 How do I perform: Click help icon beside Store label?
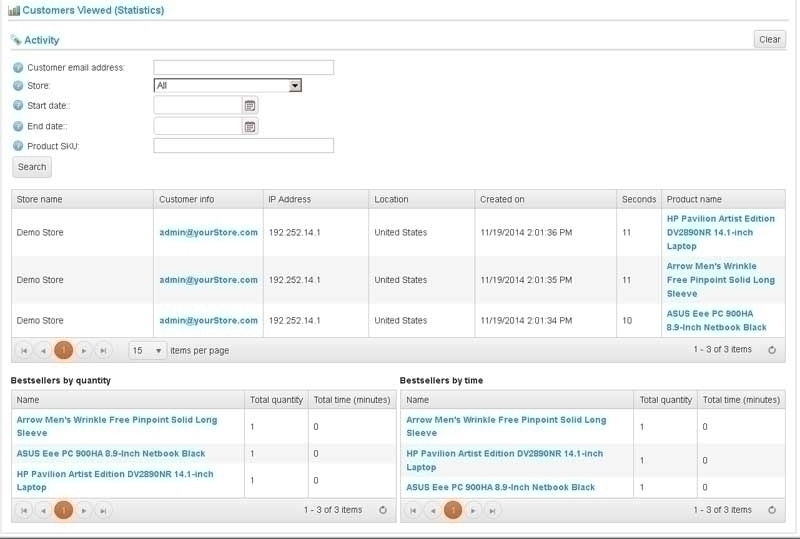point(18,86)
